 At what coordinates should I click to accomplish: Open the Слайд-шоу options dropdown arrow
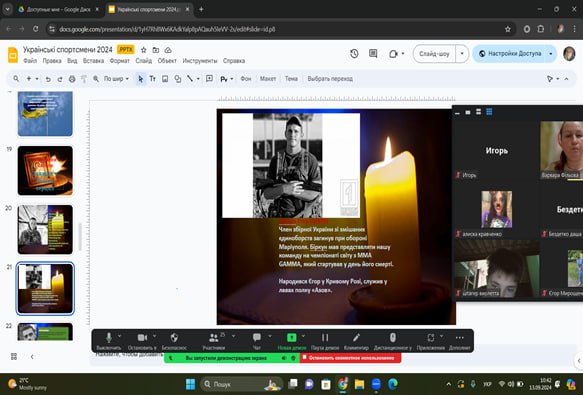point(462,54)
